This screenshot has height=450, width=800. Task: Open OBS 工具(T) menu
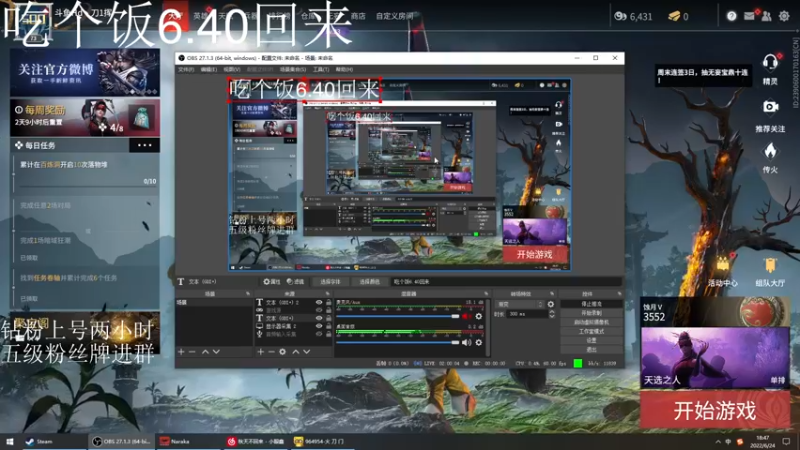click(x=321, y=69)
